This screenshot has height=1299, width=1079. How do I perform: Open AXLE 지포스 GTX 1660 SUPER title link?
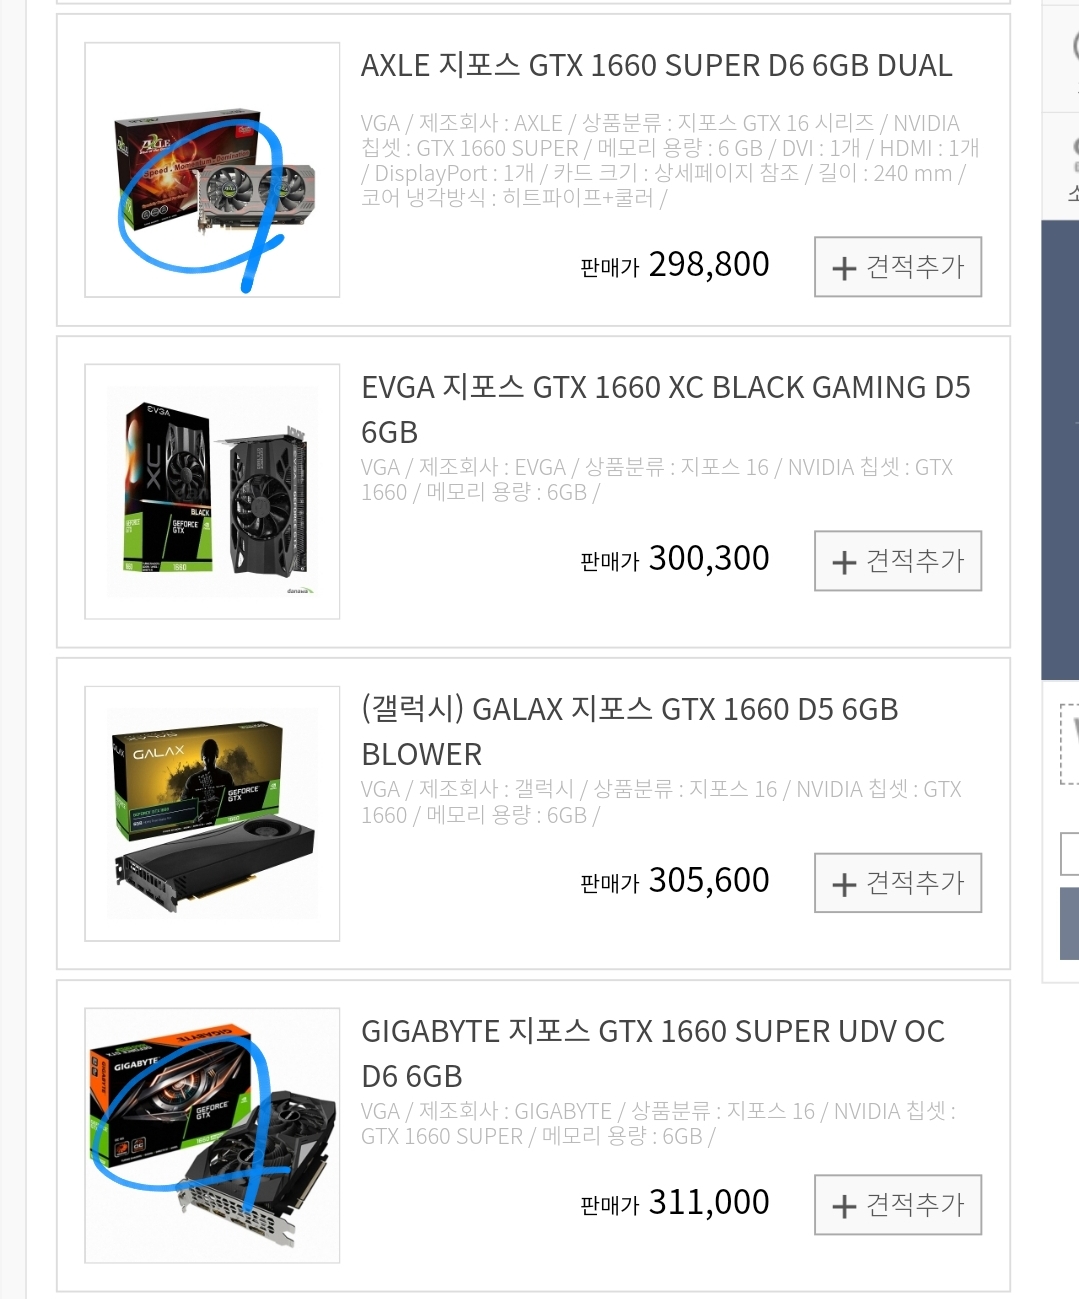click(657, 66)
